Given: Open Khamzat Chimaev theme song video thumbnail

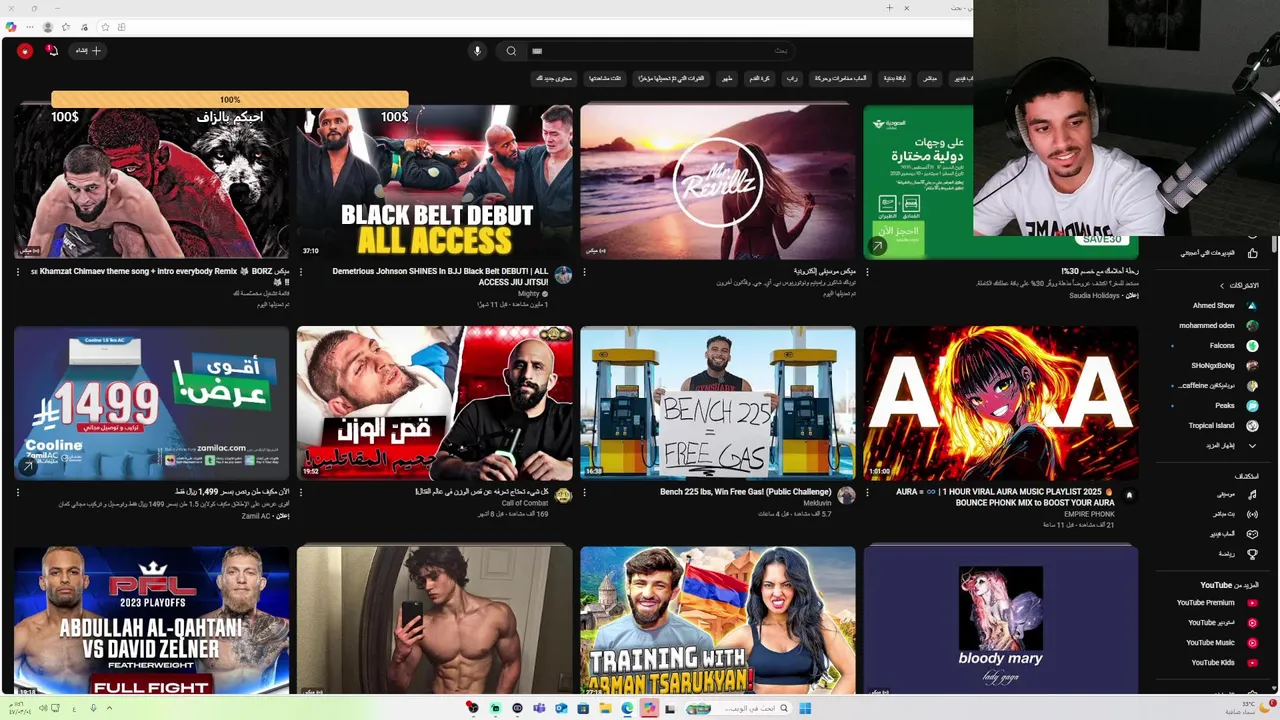Looking at the screenshot, I should point(152,182).
